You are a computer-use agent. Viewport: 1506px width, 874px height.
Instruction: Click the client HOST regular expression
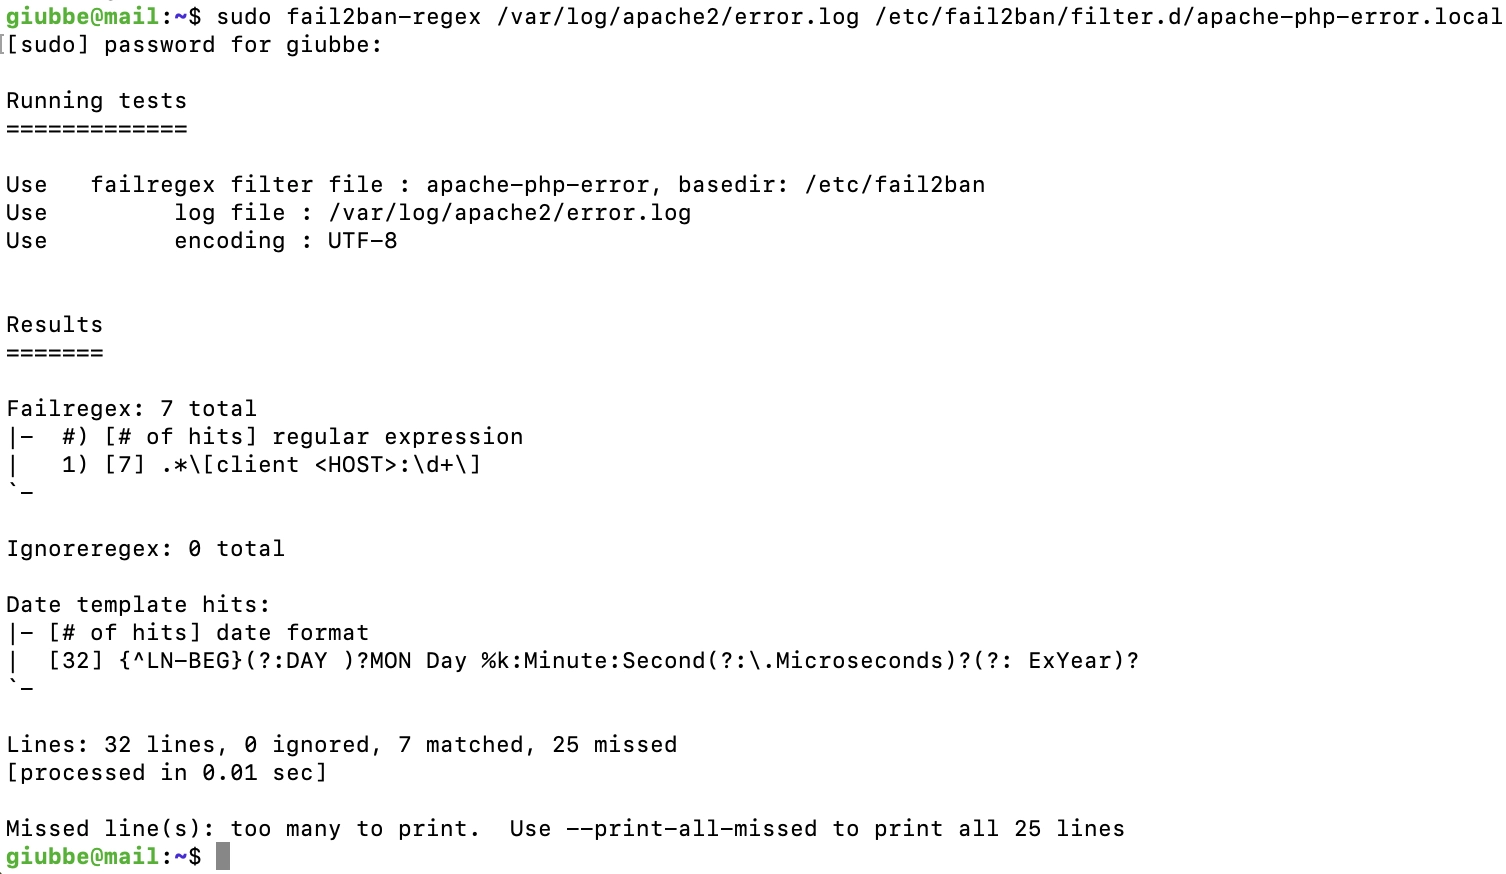321,465
